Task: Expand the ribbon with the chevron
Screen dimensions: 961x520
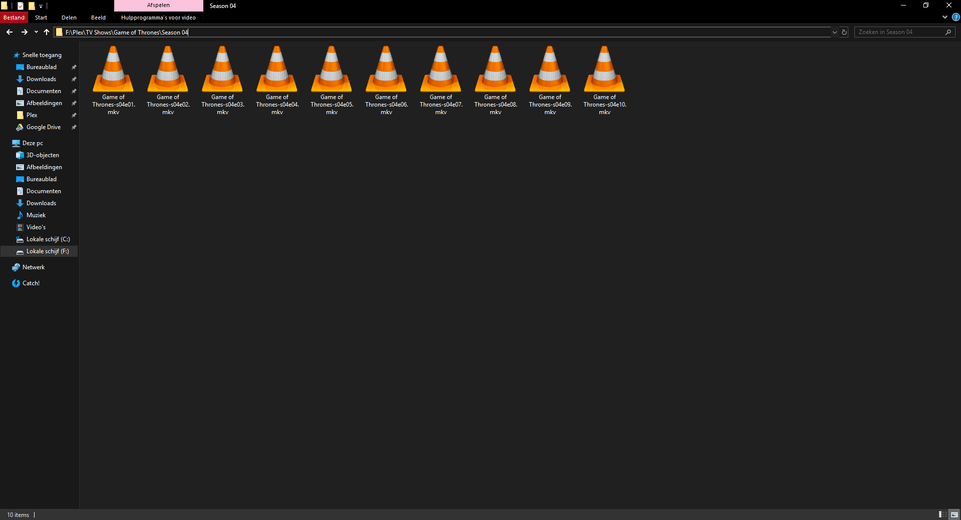Action: tap(944, 17)
